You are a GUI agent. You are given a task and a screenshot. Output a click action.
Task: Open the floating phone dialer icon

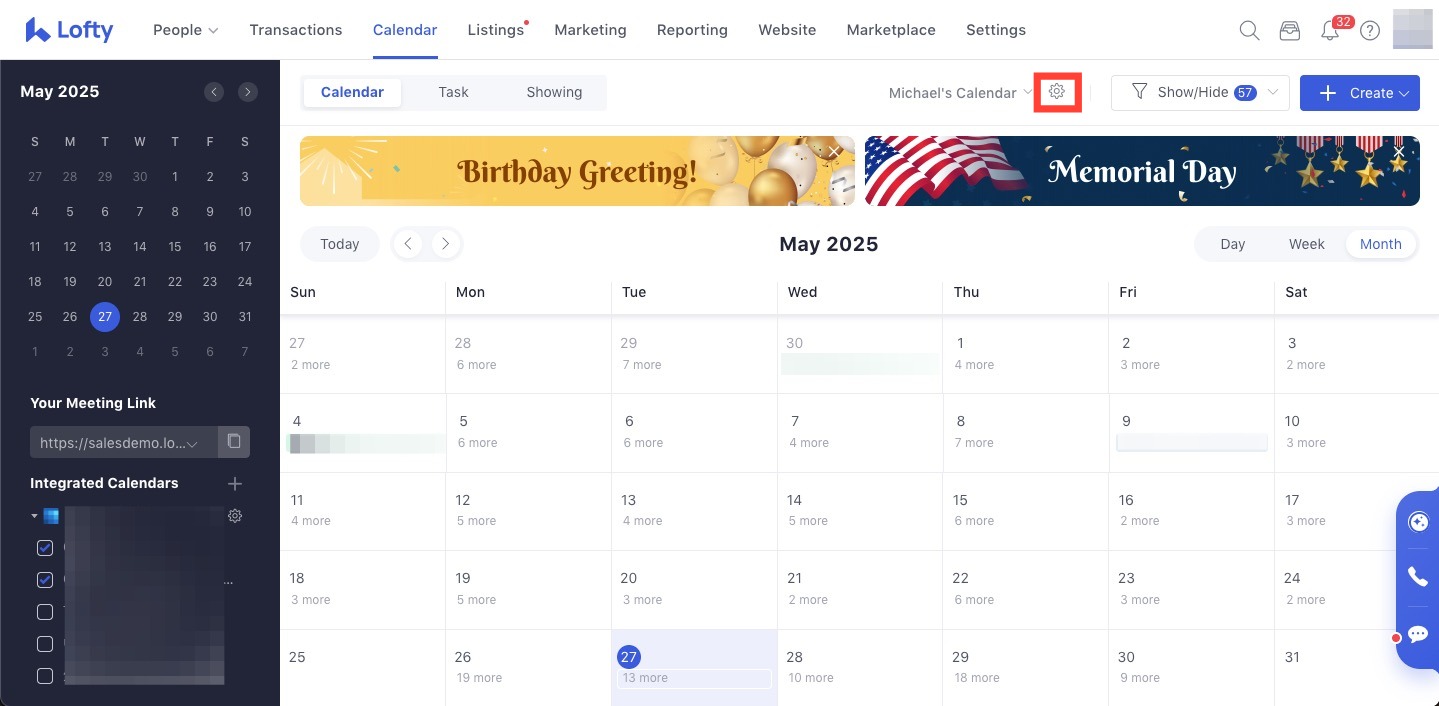(x=1417, y=576)
